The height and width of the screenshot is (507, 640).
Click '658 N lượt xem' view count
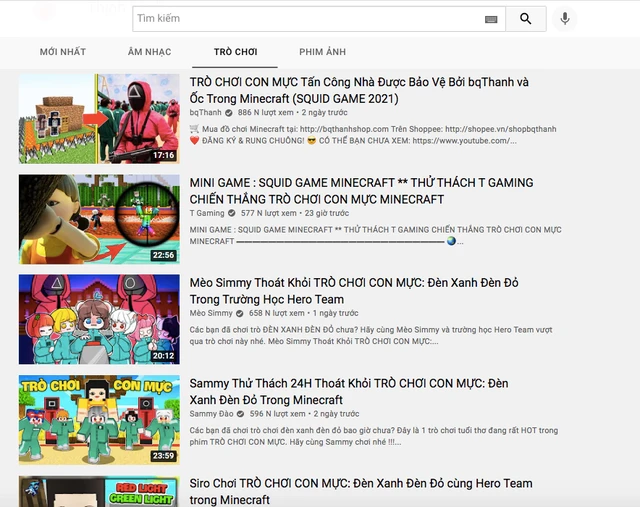click(277, 313)
